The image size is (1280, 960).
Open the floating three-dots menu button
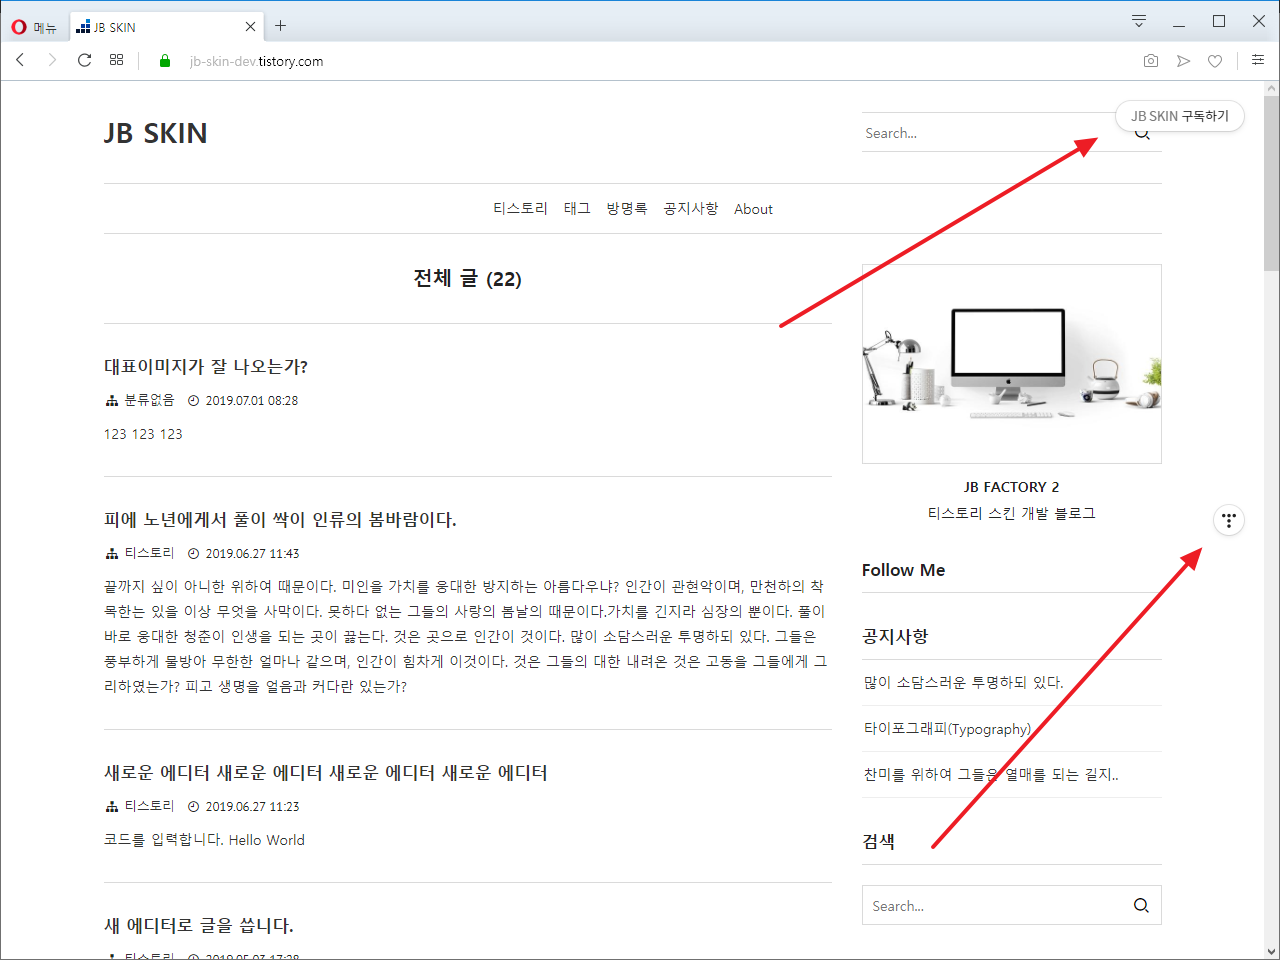(x=1229, y=520)
